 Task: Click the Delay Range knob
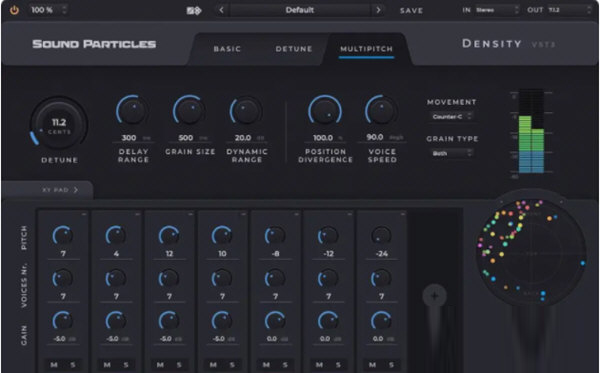[132, 111]
